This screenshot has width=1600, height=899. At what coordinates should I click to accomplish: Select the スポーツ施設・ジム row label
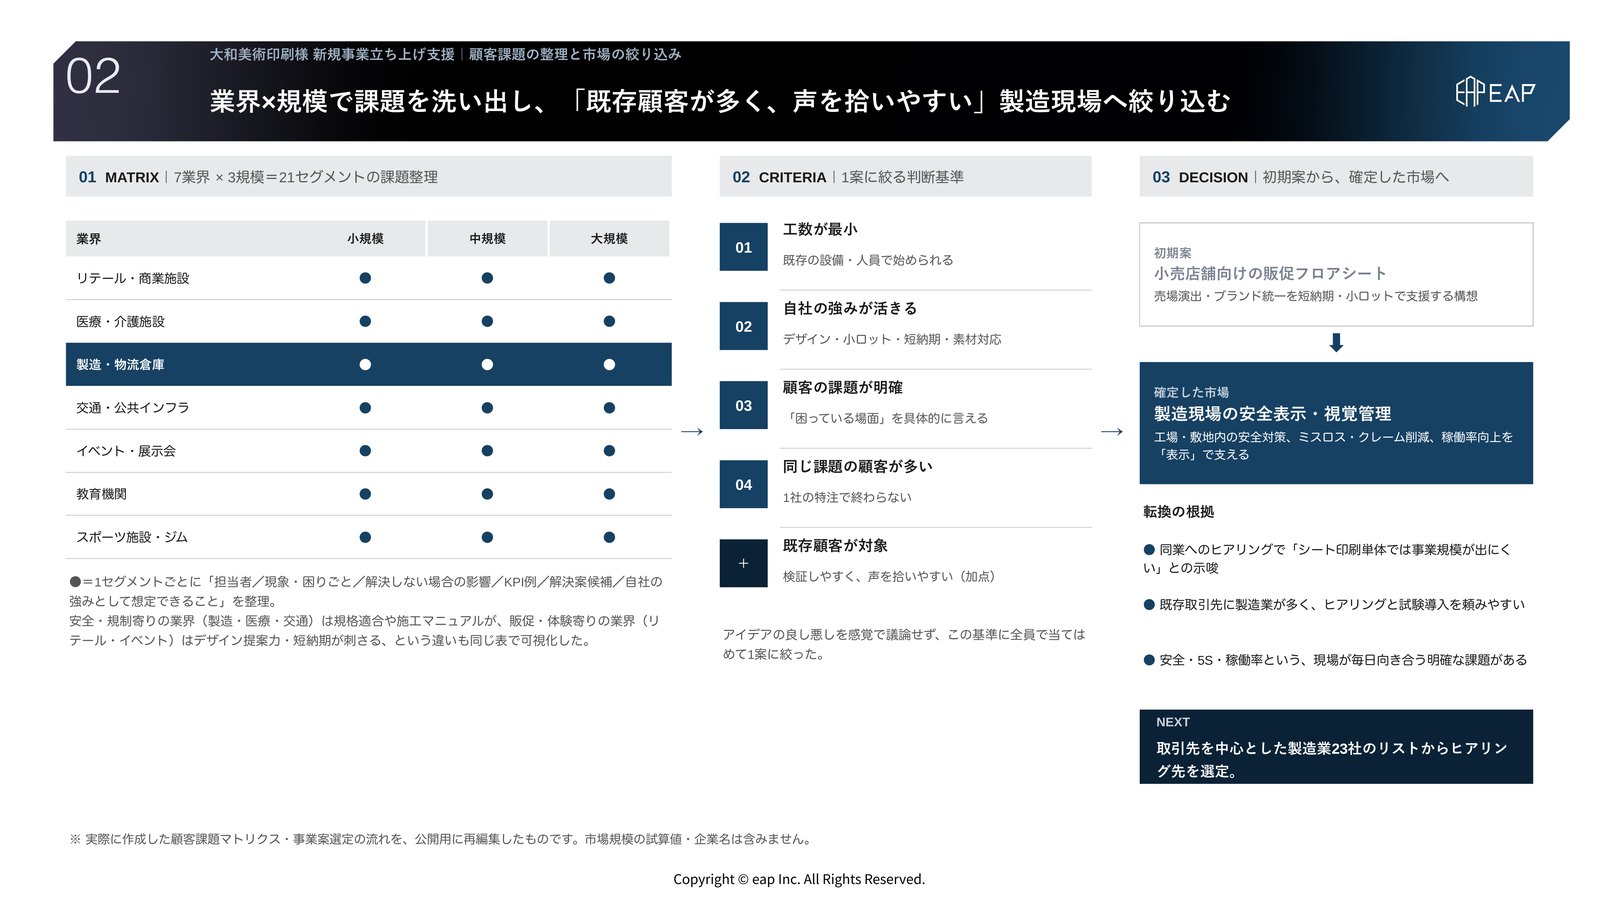132,536
